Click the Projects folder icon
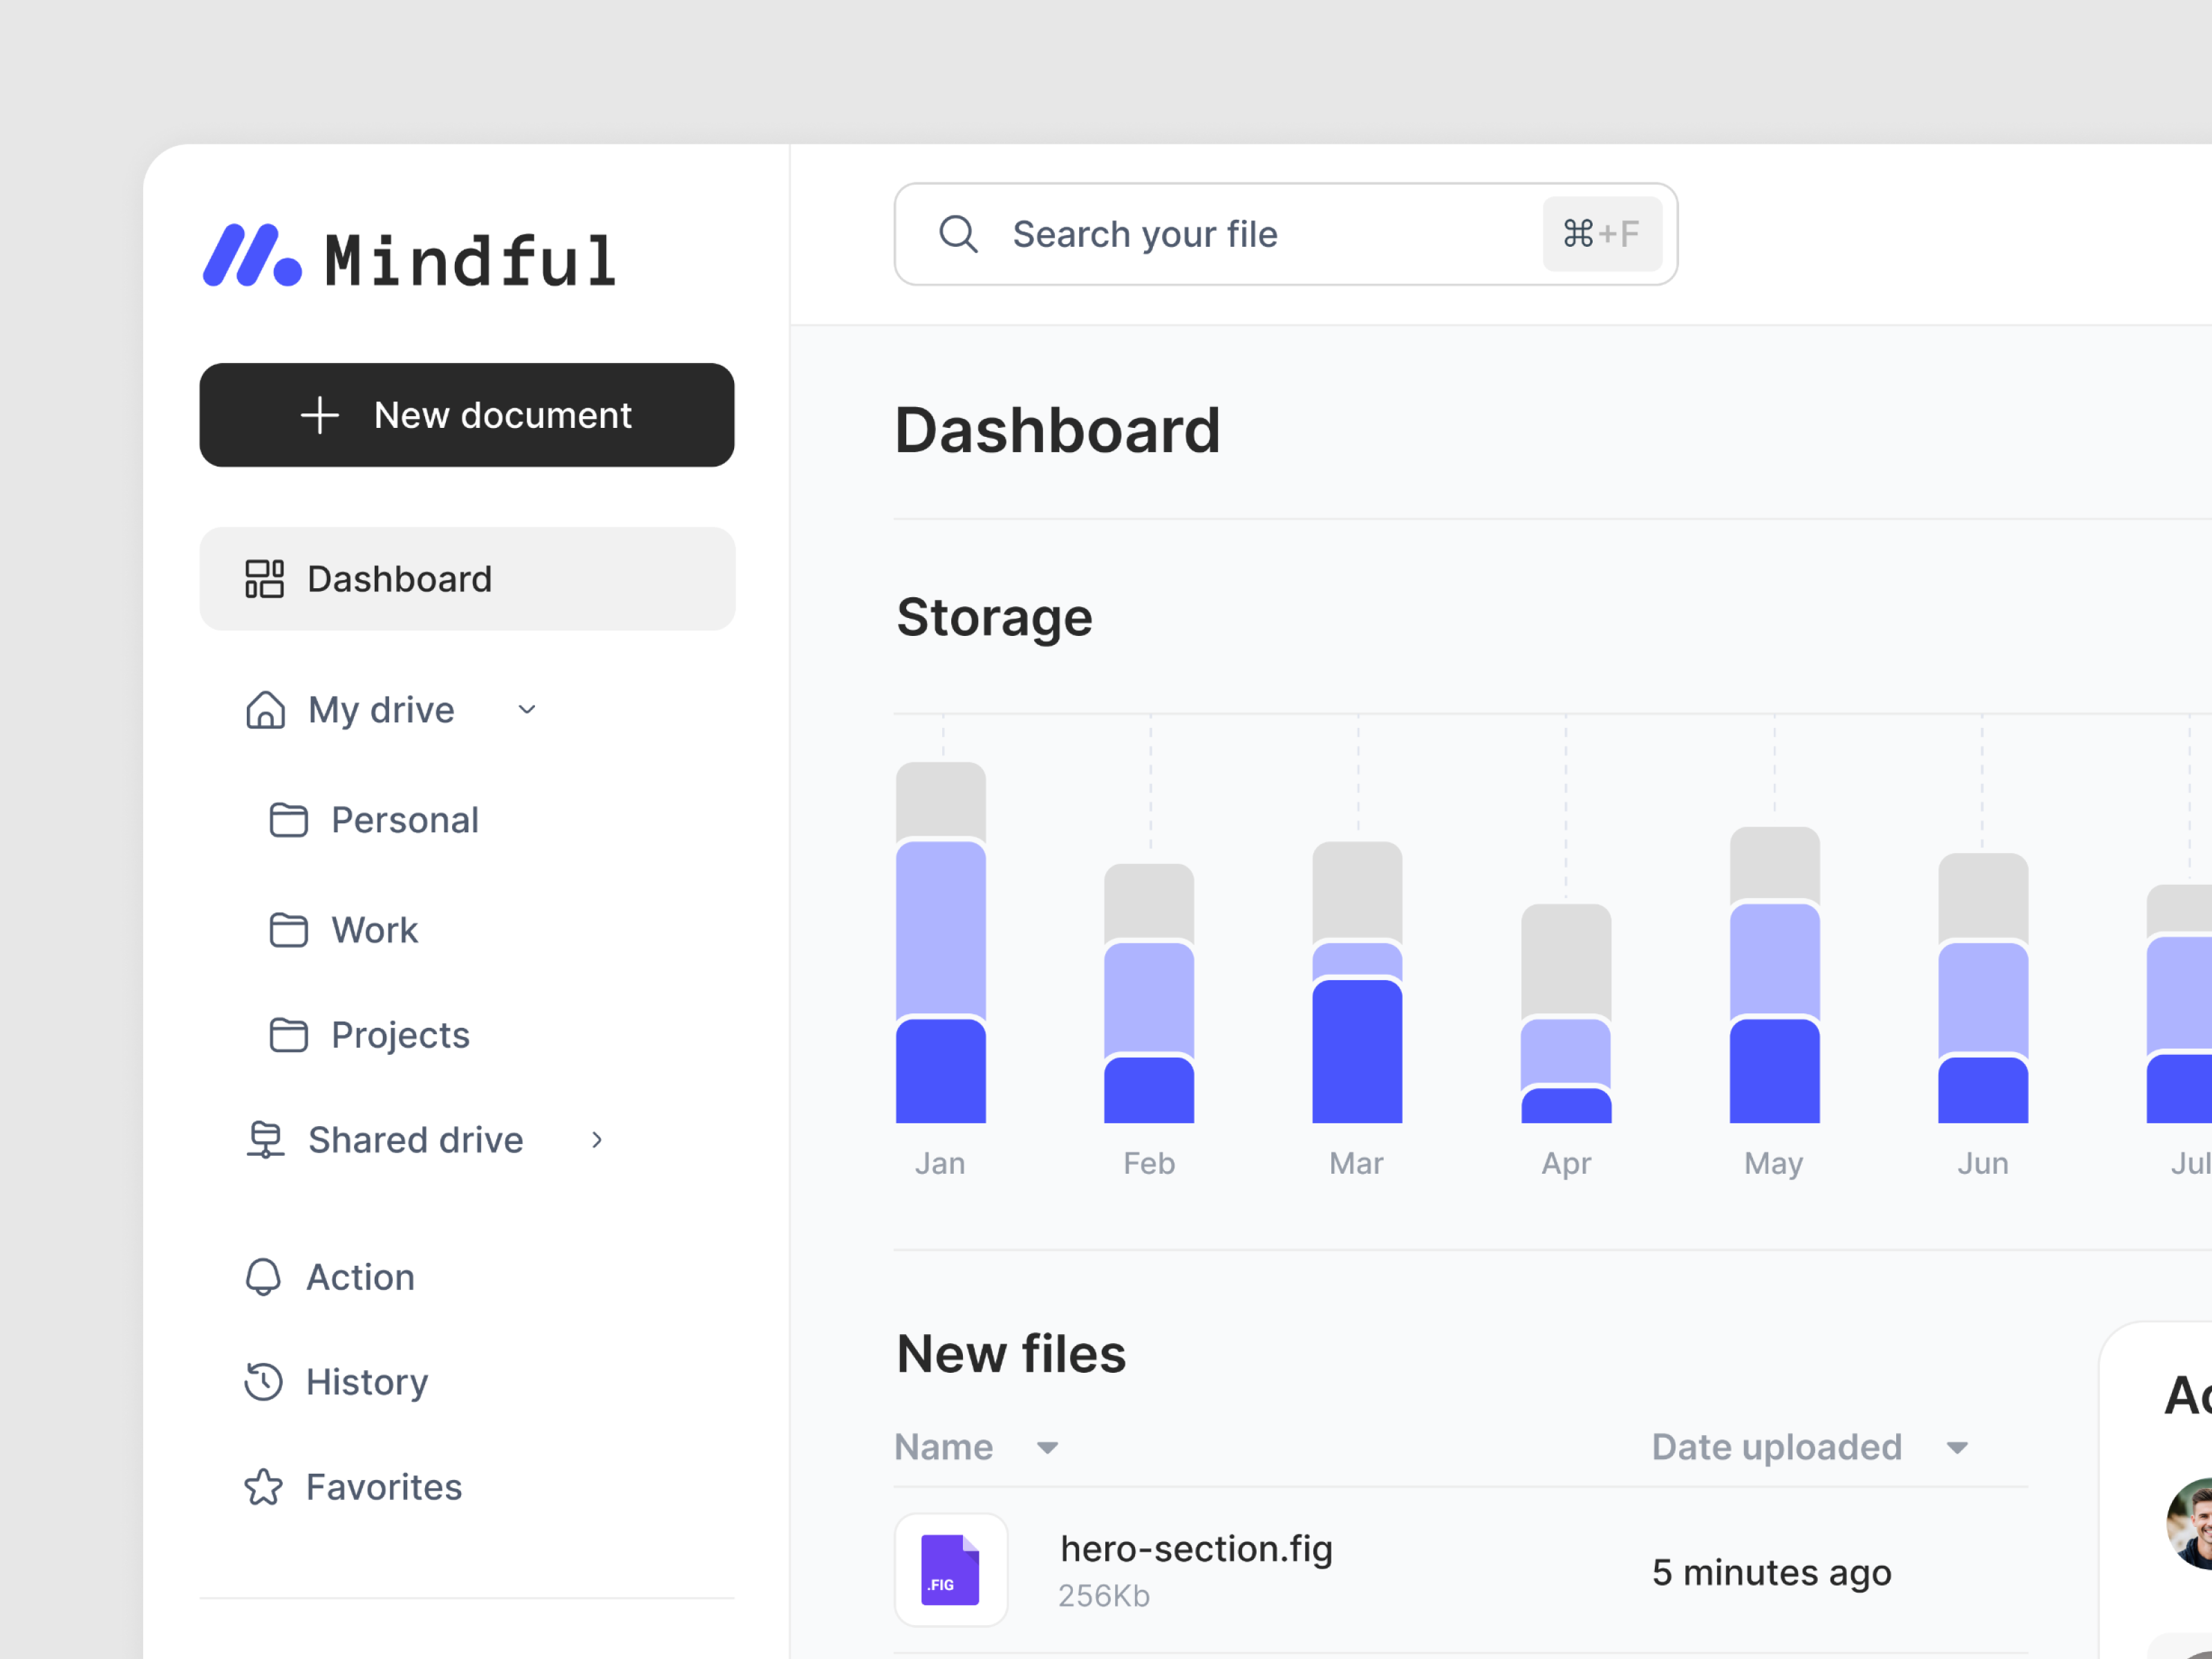 [289, 1035]
